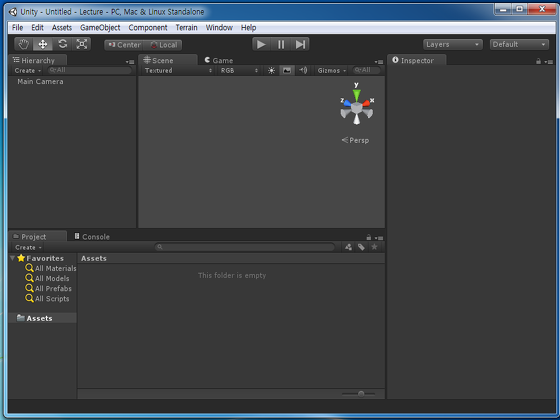Toggle the Inspector lock icon
Screen dimensions: 560x420
click(538, 61)
